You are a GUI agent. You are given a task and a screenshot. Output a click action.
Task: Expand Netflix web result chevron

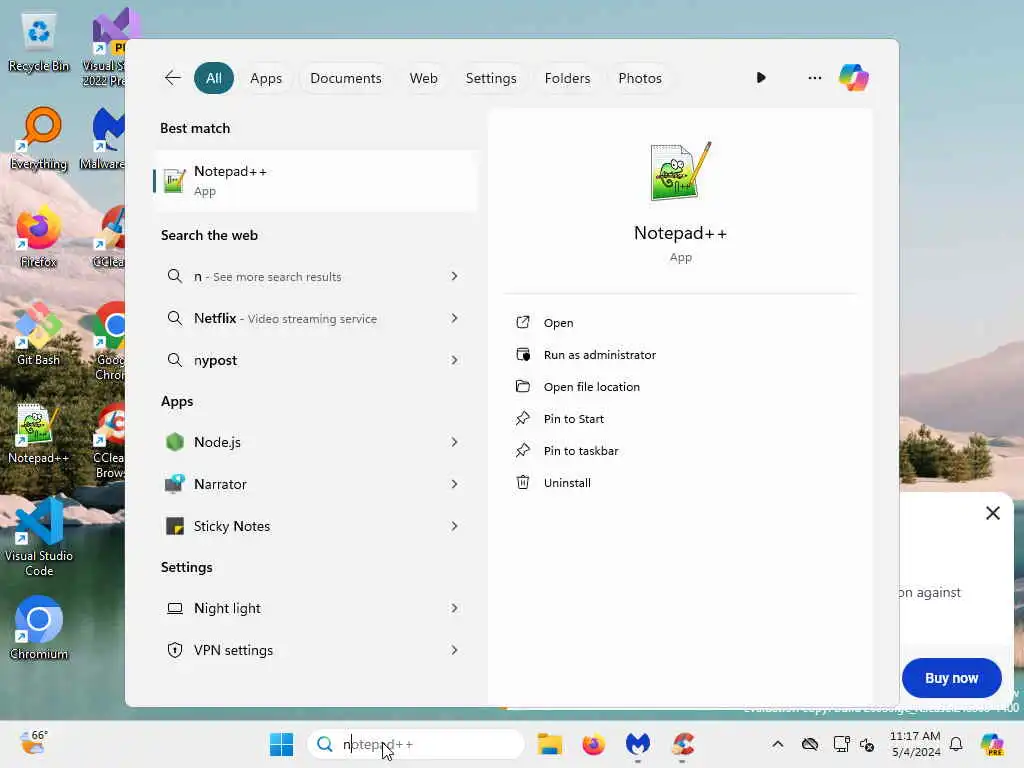click(x=455, y=318)
